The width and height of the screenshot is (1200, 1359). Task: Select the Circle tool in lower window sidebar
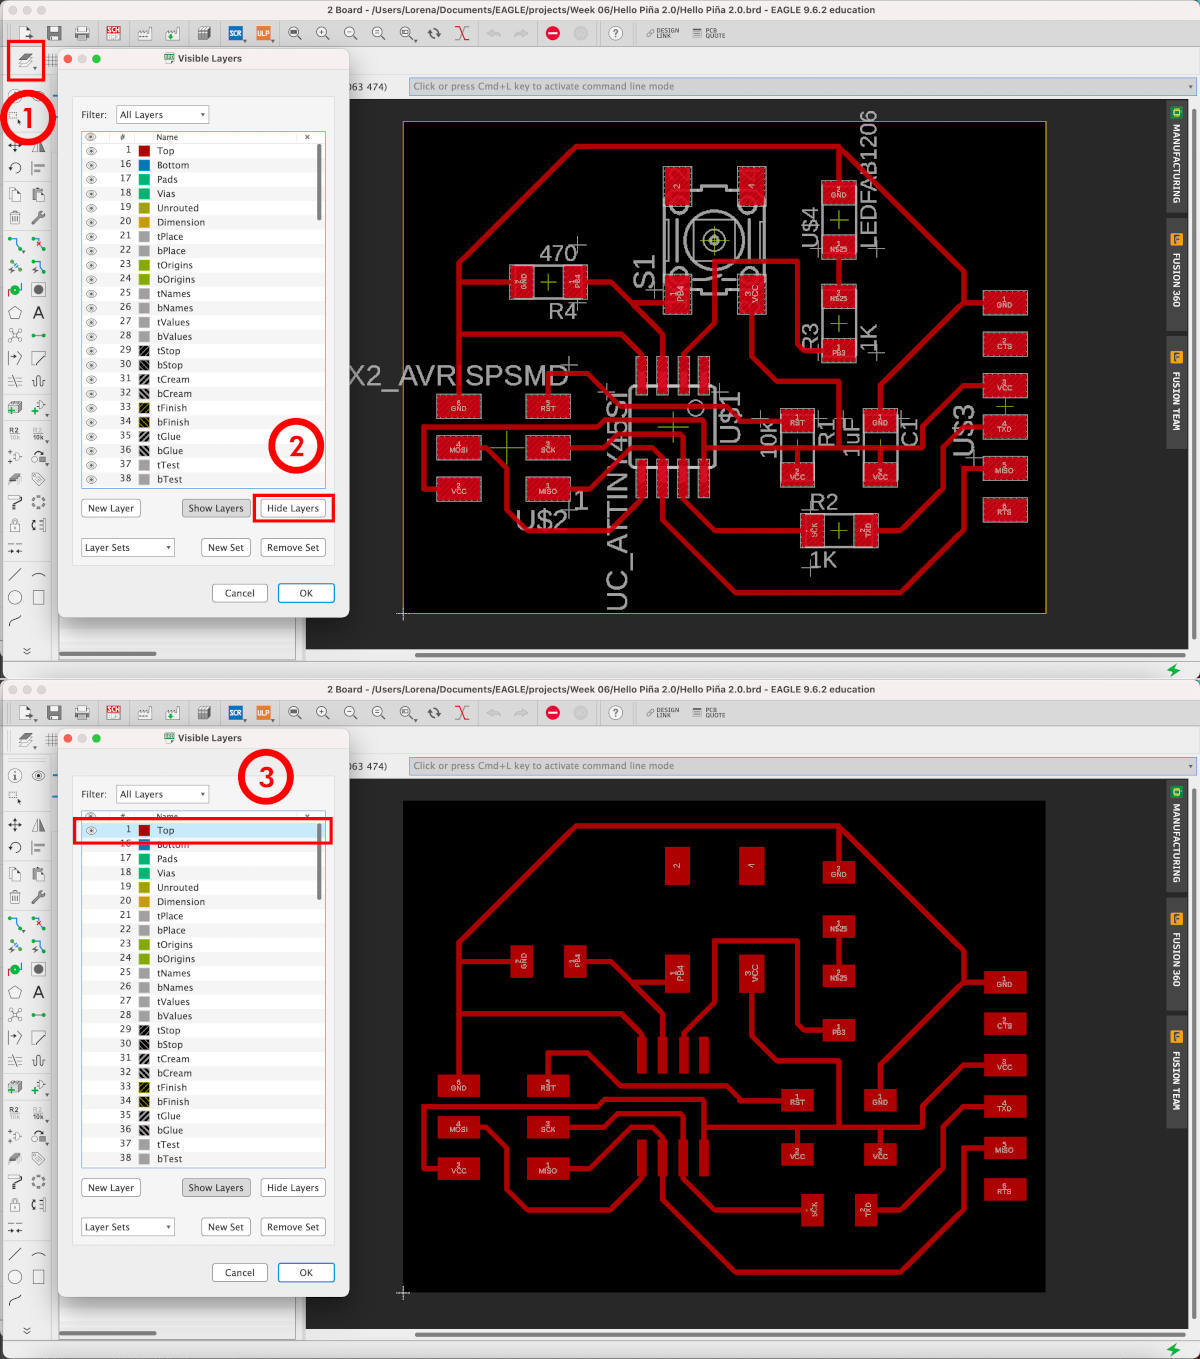click(15, 1277)
